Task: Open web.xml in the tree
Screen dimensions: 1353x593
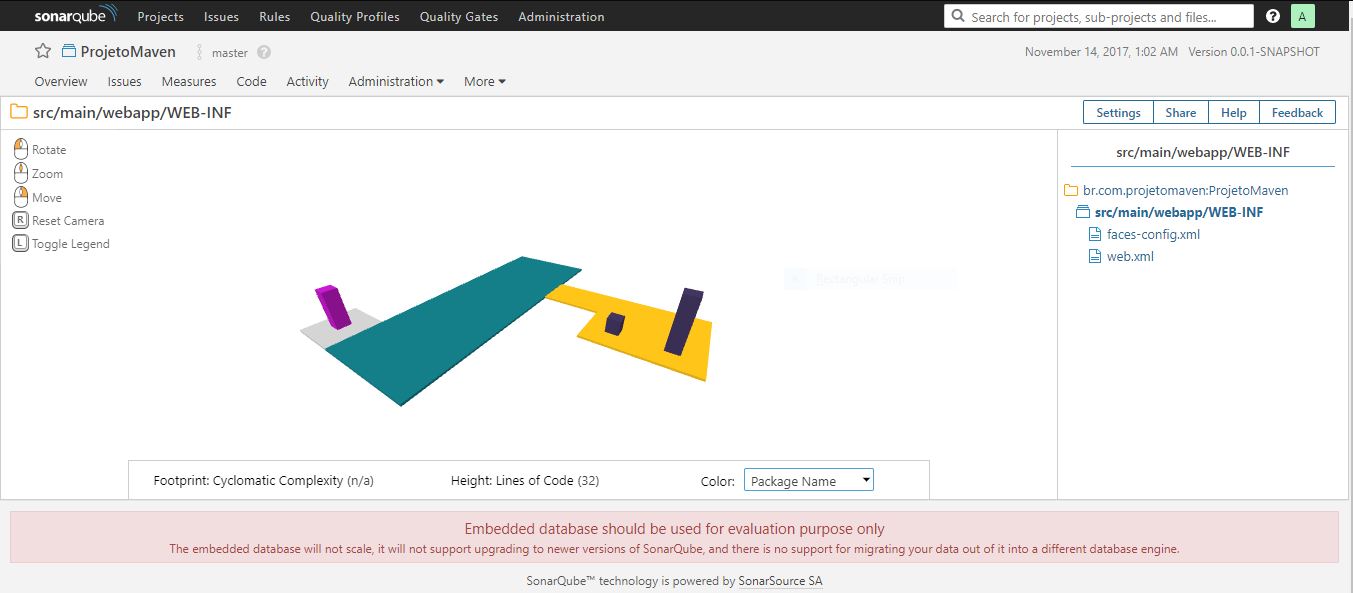Action: pos(1130,256)
